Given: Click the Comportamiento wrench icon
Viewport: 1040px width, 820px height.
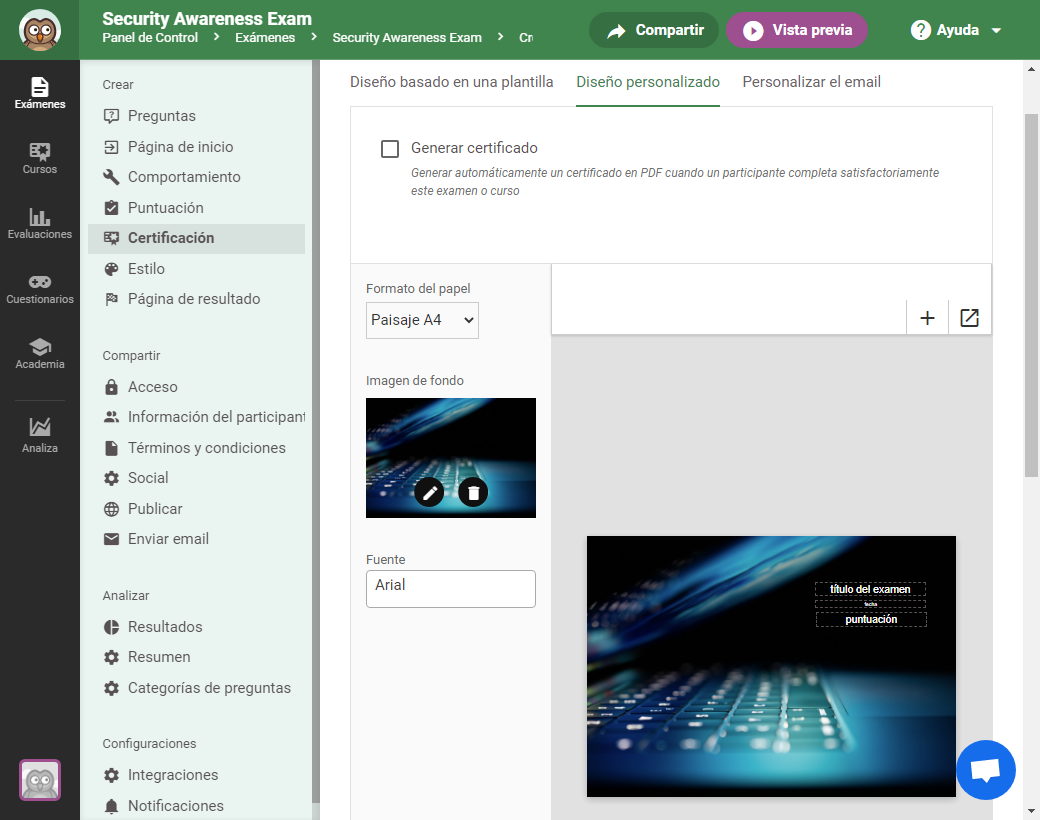Looking at the screenshot, I should click(x=111, y=177).
